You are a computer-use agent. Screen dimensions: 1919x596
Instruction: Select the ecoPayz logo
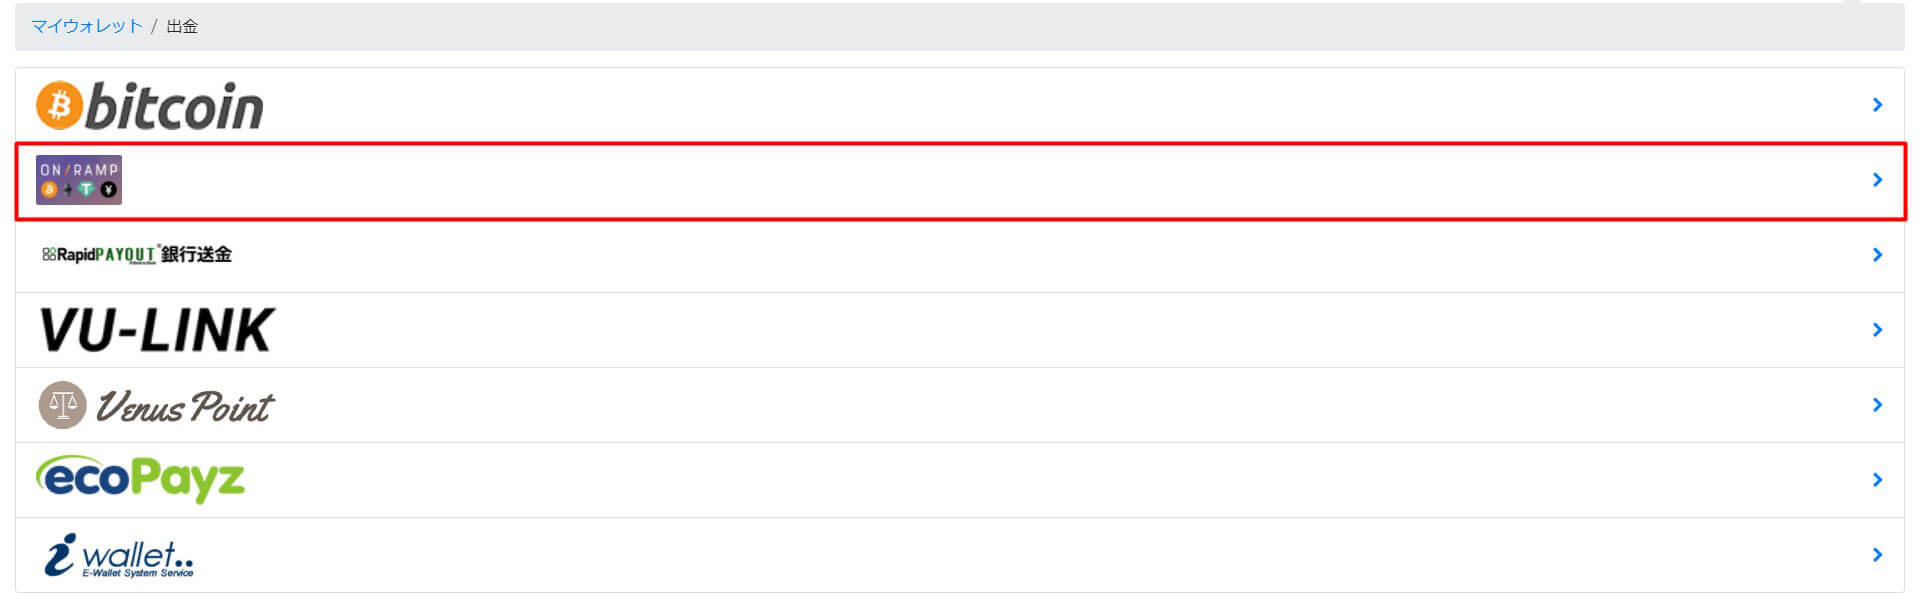click(x=140, y=479)
